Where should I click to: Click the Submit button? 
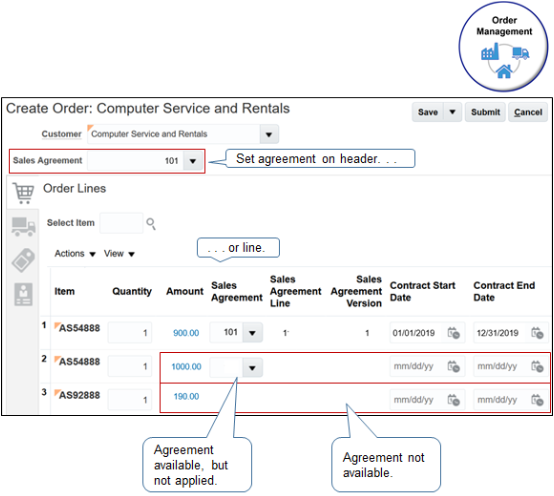pyautogui.click(x=485, y=112)
